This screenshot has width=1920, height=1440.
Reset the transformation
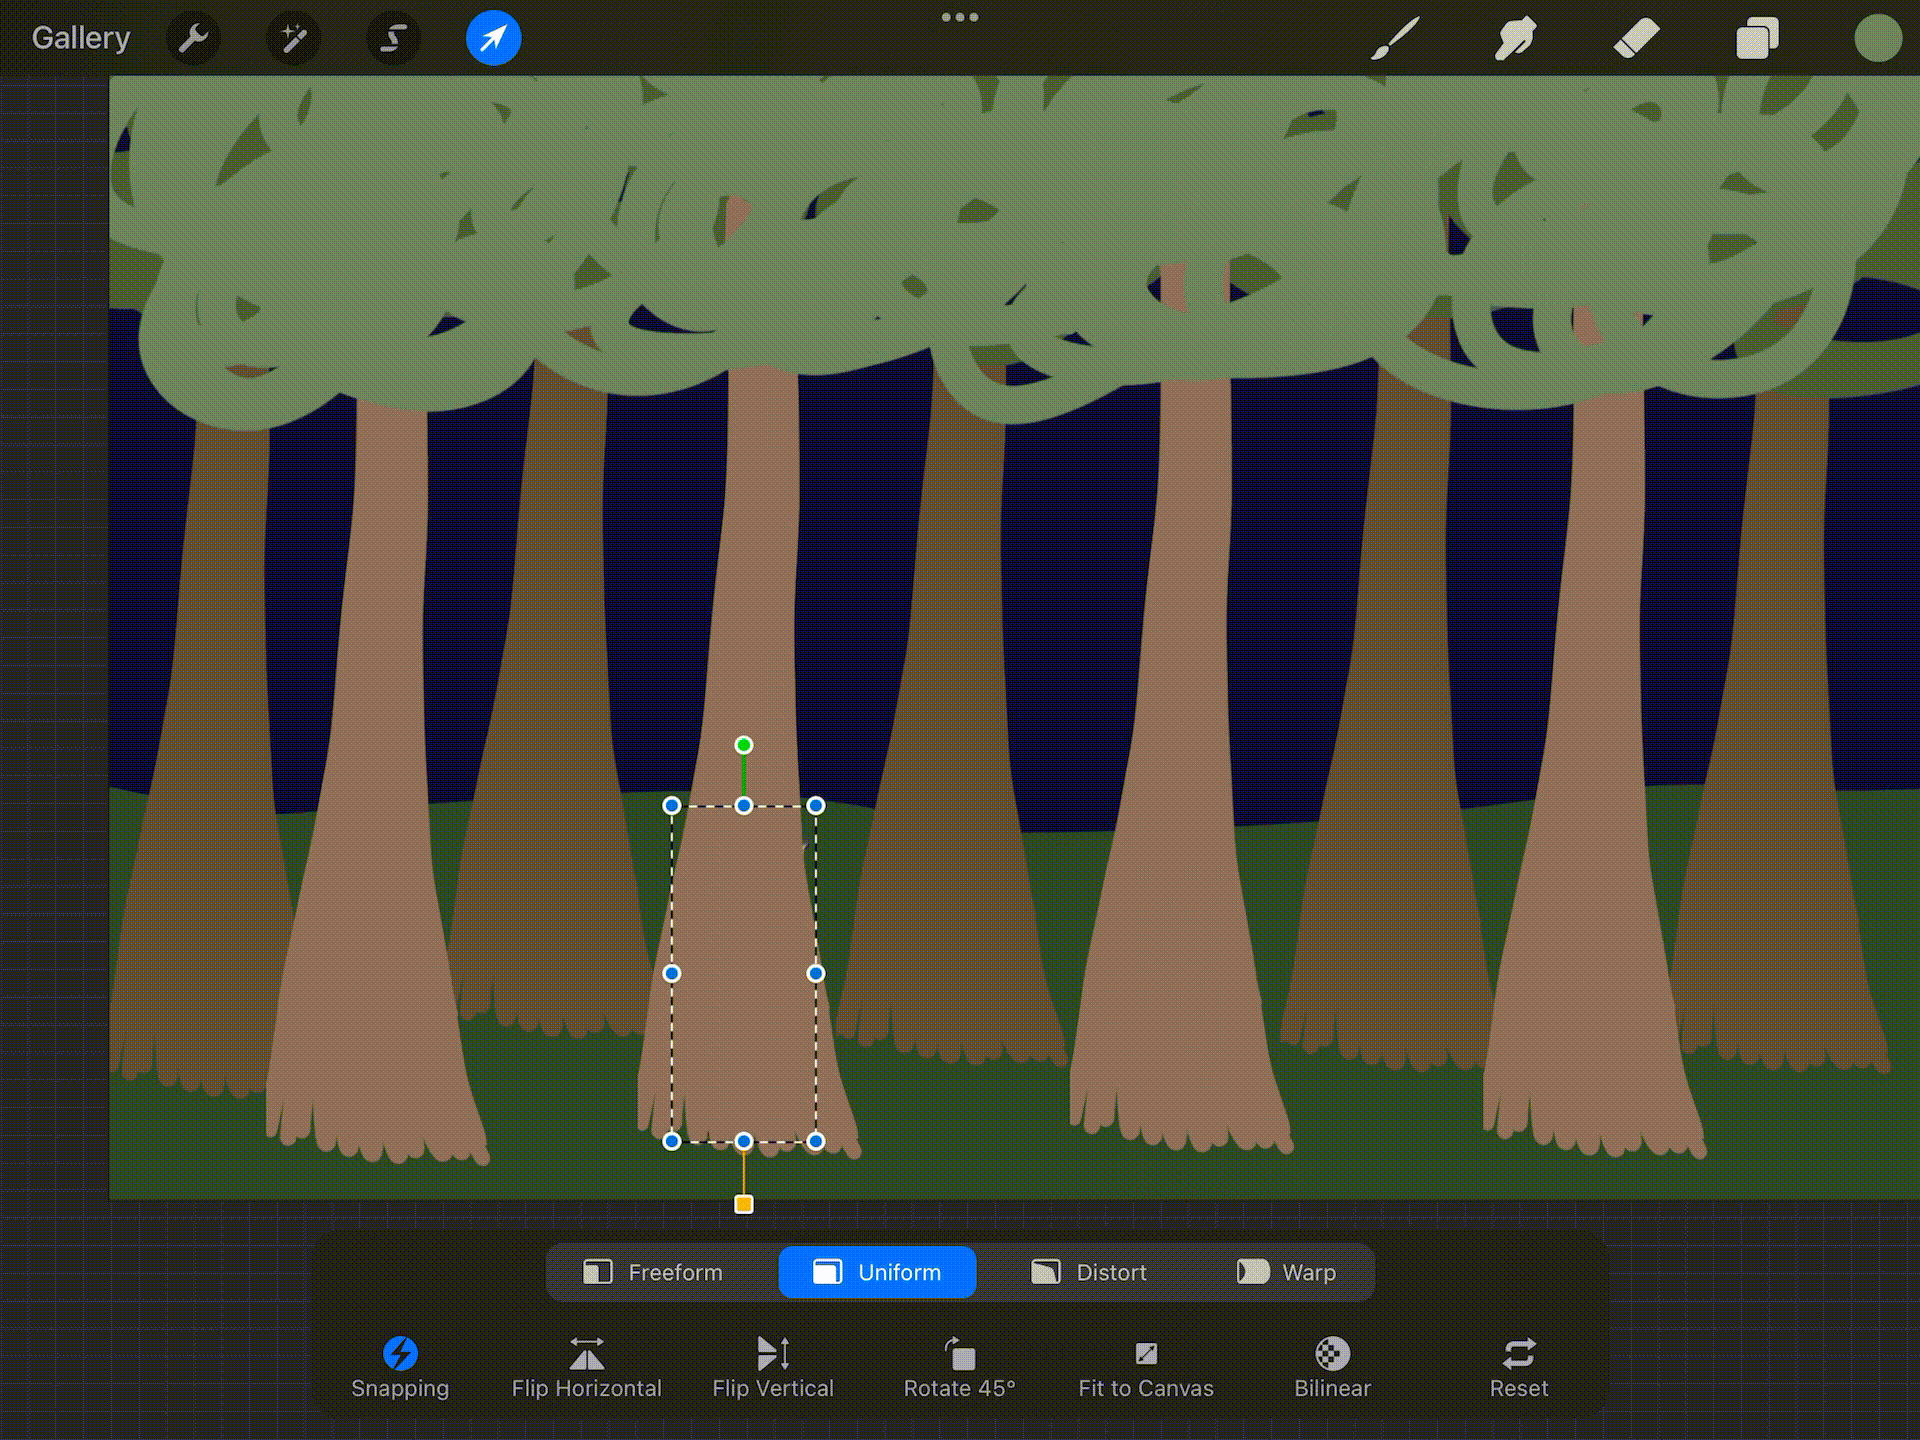tap(1519, 1368)
